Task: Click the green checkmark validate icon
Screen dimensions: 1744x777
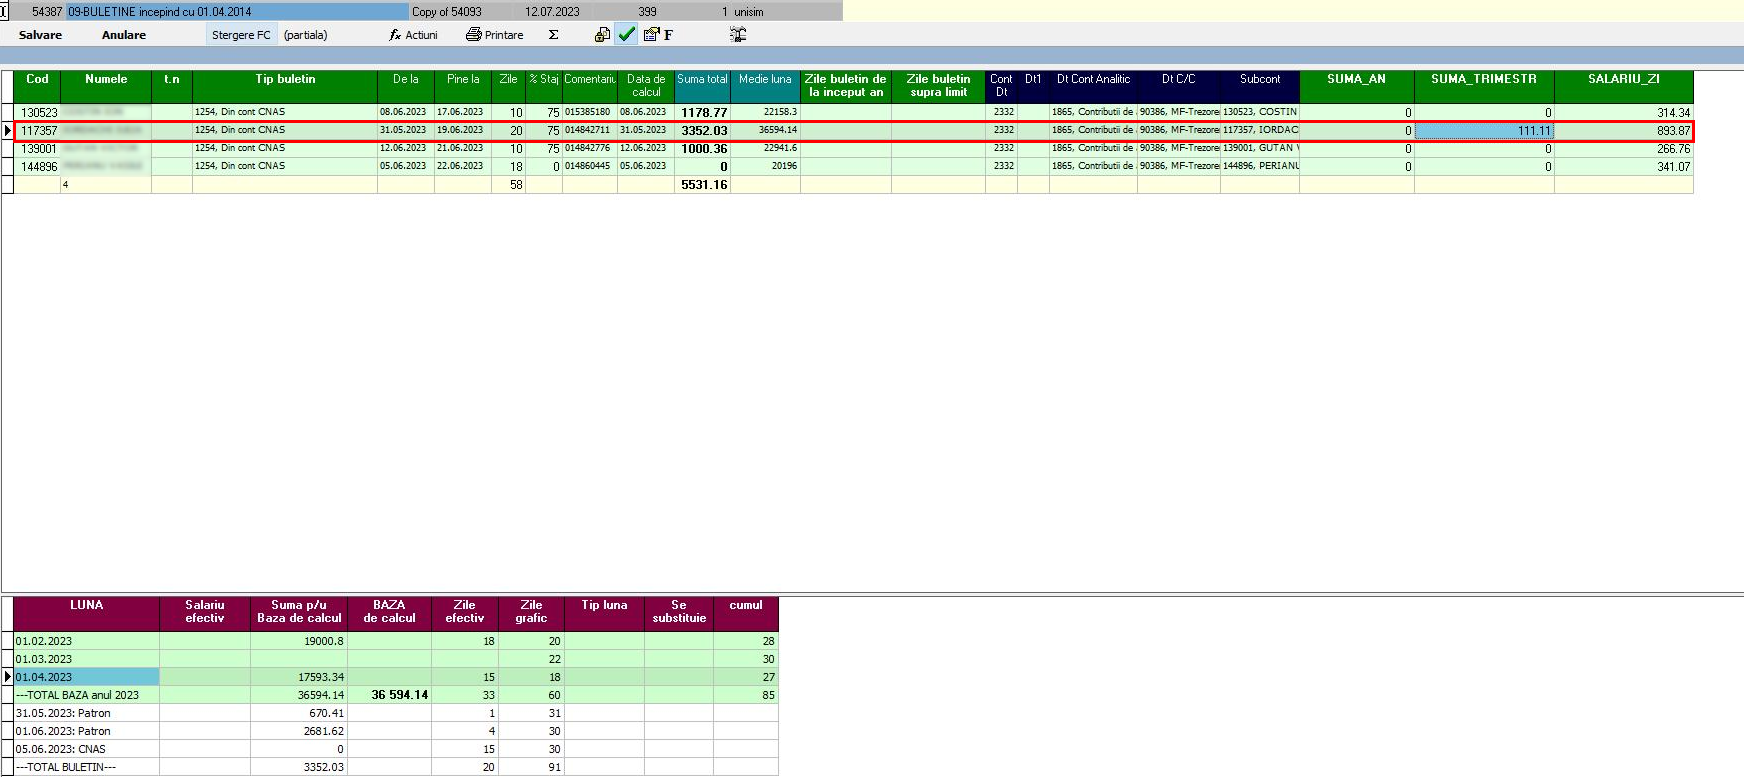Action: (627, 35)
